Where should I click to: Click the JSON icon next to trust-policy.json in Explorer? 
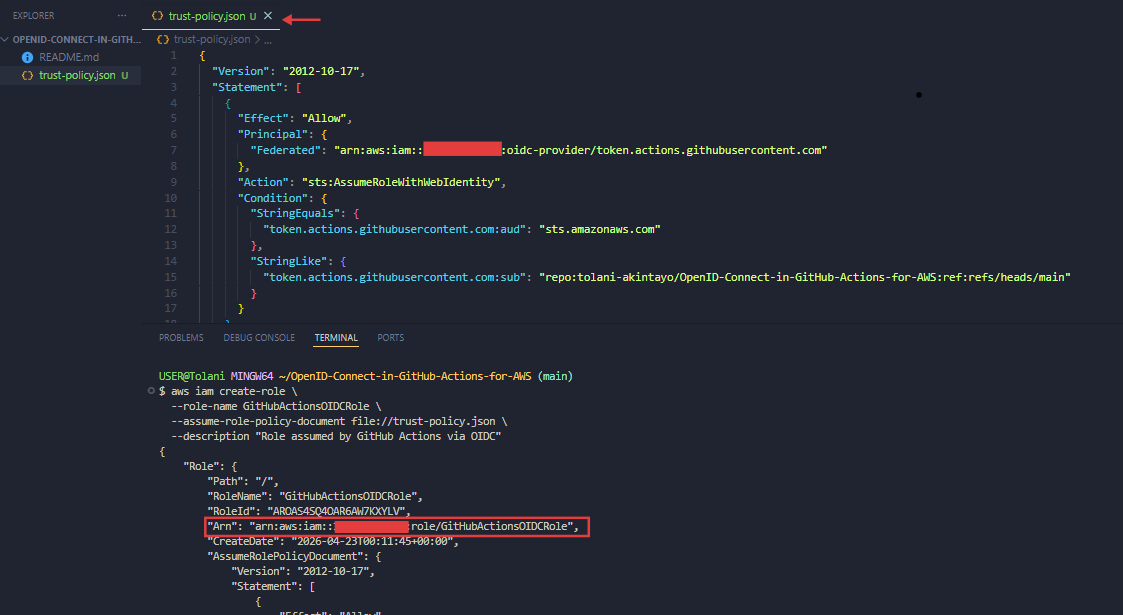coord(27,75)
